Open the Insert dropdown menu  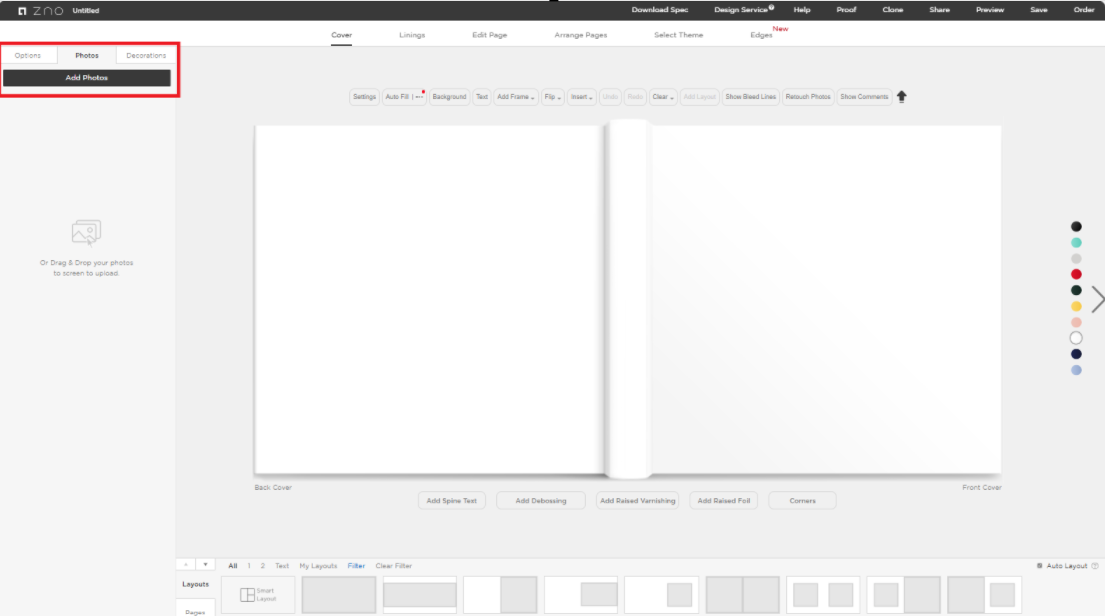581,97
